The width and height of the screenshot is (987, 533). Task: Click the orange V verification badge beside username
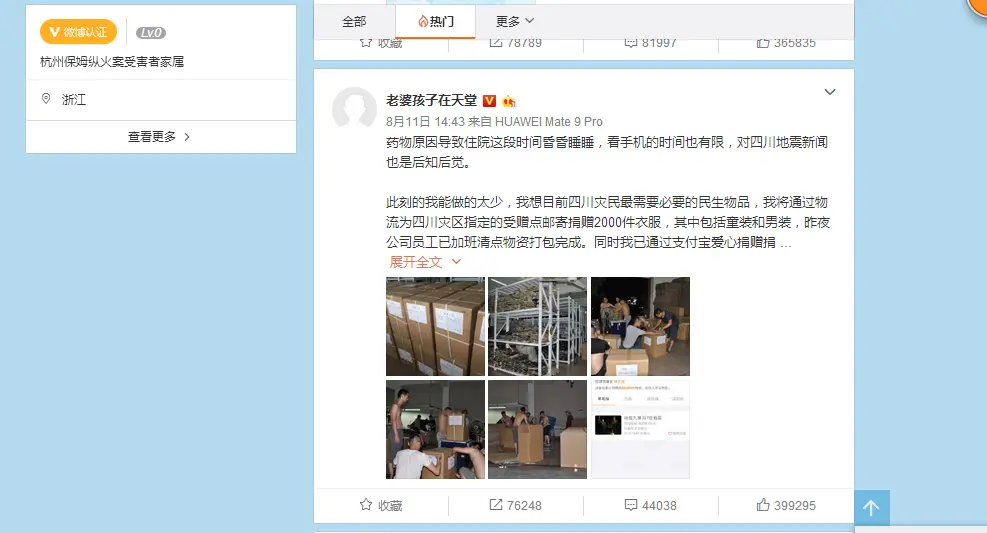coord(489,101)
